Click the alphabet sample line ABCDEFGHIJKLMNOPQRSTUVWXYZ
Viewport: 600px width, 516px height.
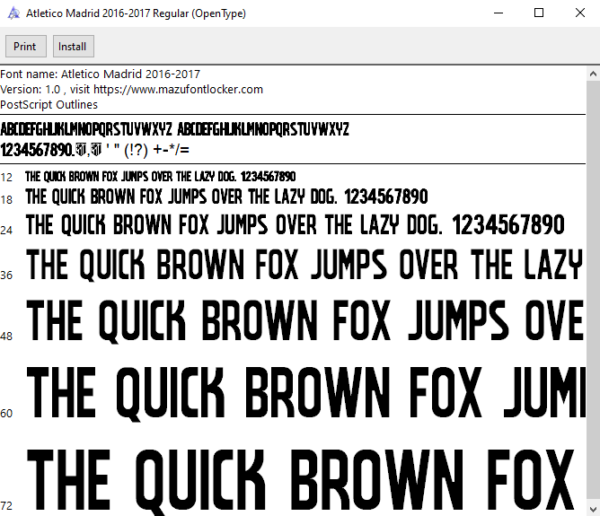coord(174,129)
